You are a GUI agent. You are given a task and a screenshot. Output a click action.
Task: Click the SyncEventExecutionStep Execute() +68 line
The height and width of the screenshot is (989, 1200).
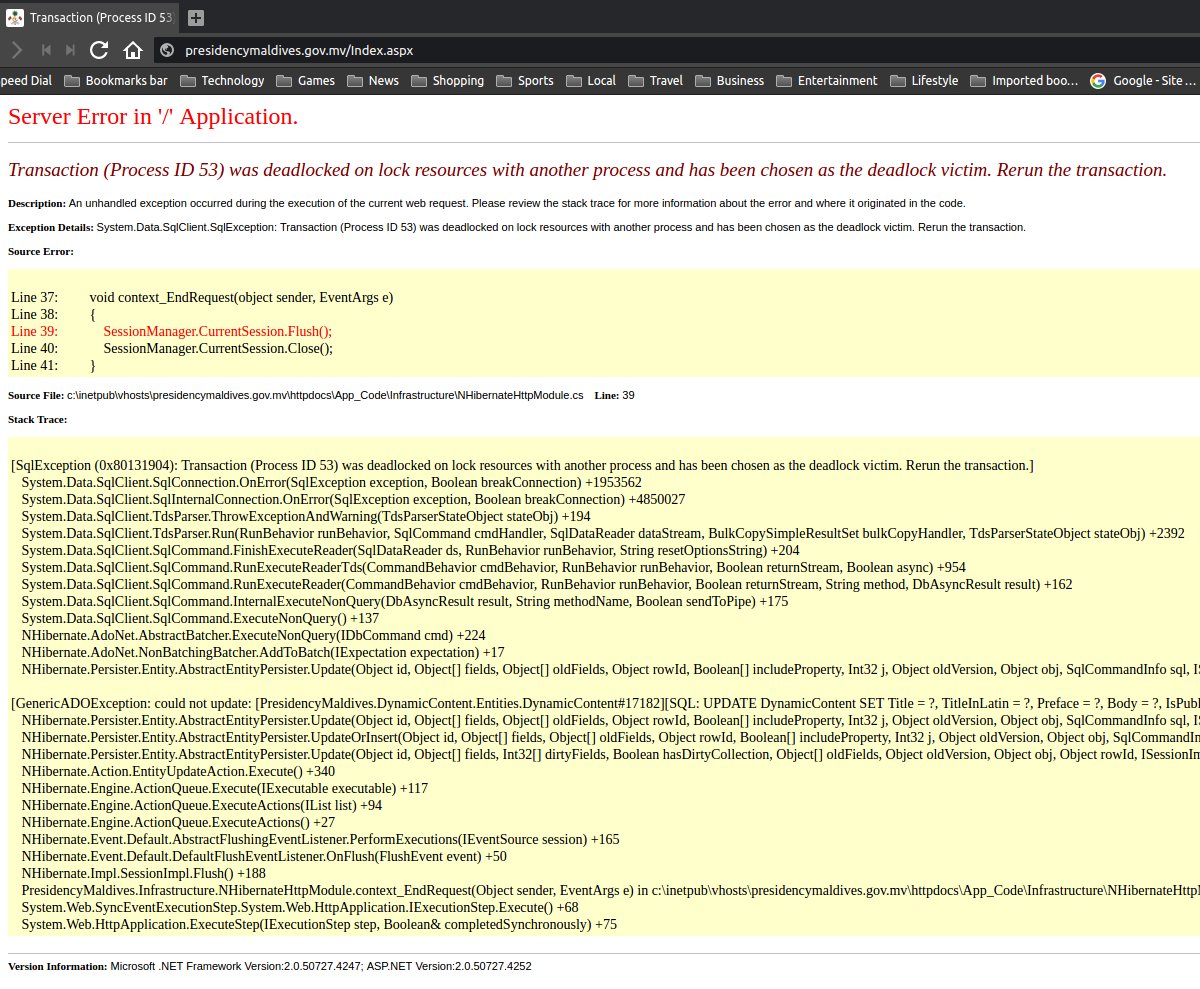pyautogui.click(x=300, y=907)
